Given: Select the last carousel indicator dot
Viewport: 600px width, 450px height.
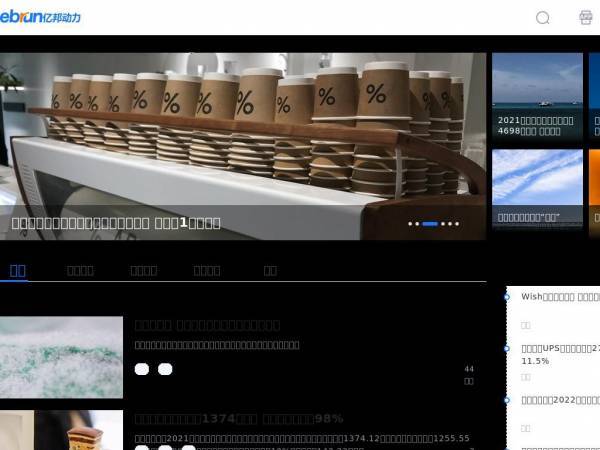Looking at the screenshot, I should (x=457, y=224).
